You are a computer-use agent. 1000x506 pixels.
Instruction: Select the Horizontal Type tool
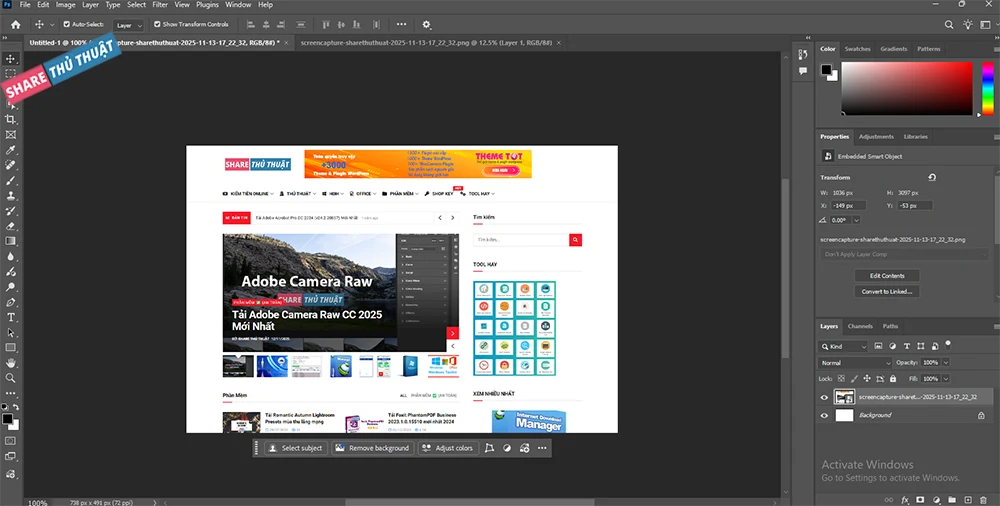10,317
